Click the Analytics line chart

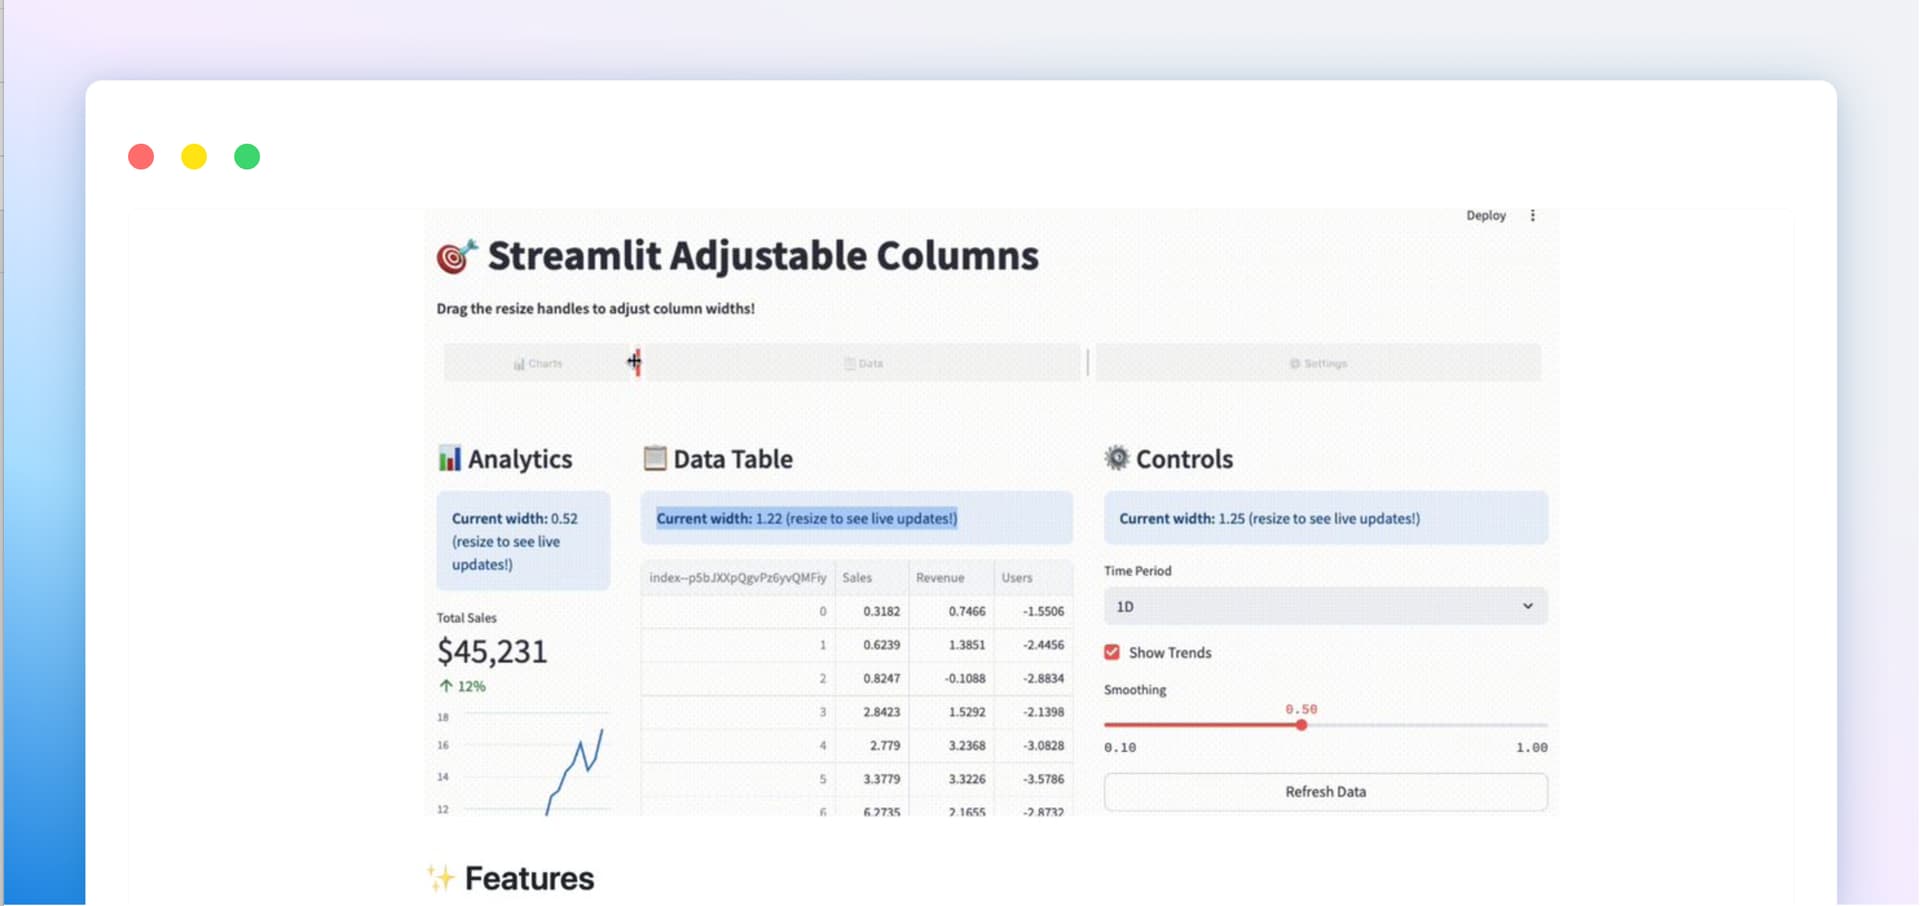(522, 763)
